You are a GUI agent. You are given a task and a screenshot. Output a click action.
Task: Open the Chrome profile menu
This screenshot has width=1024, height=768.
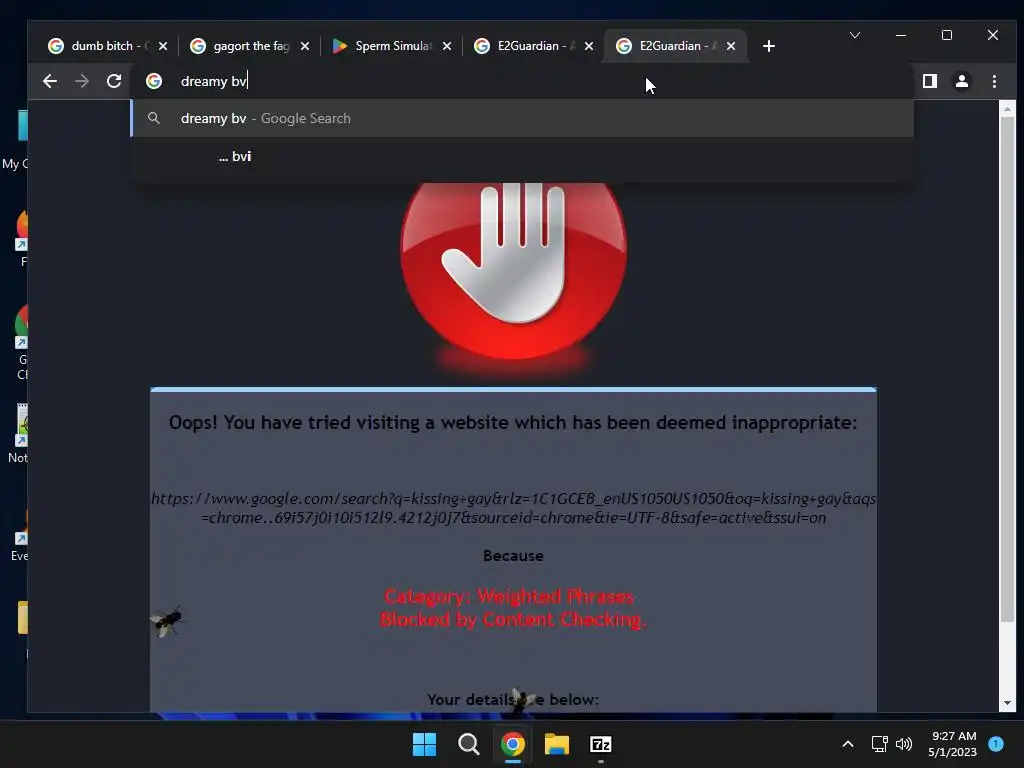(x=962, y=81)
